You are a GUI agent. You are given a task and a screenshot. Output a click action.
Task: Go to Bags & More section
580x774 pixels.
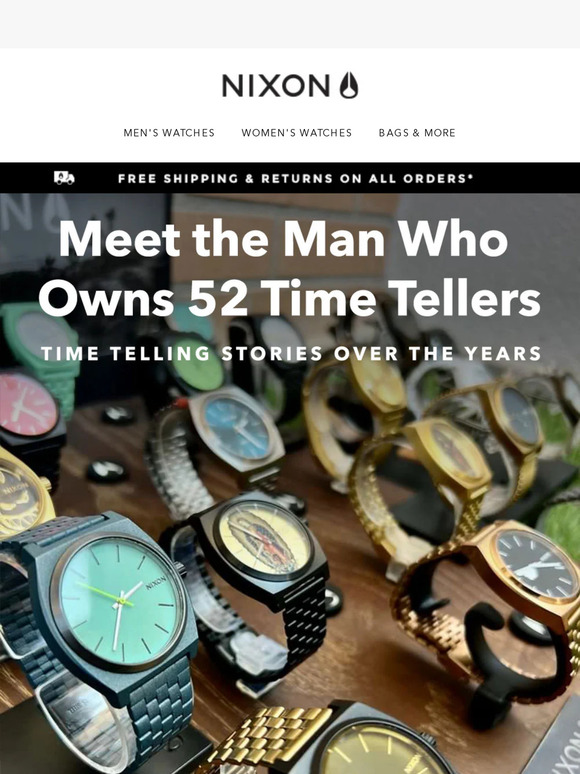pyautogui.click(x=417, y=133)
